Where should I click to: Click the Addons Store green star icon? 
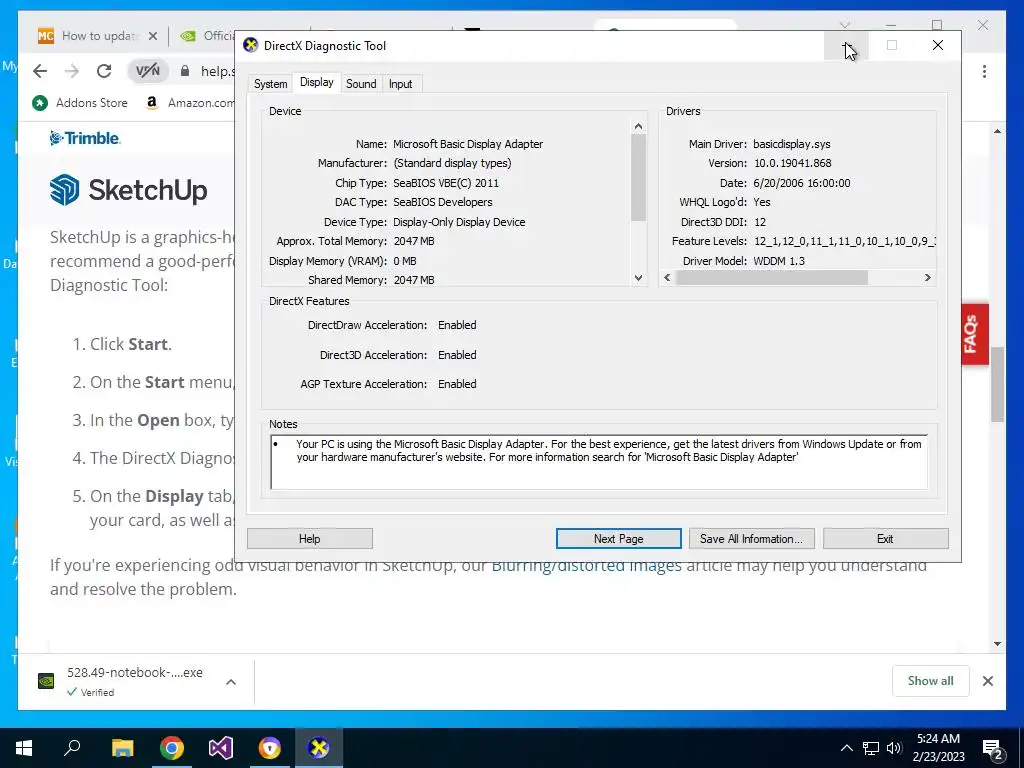40,103
